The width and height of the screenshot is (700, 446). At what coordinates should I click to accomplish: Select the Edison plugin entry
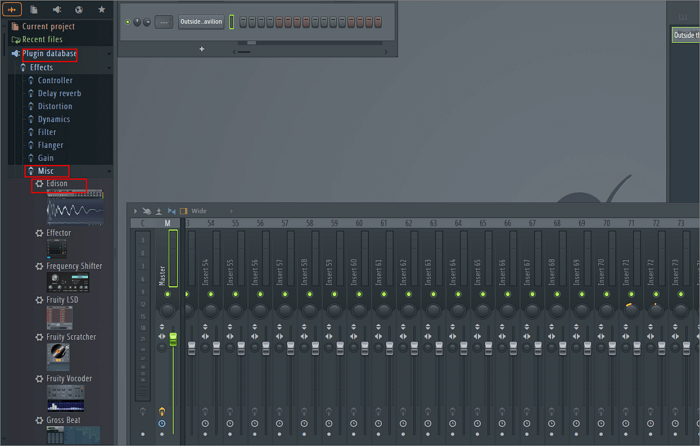point(57,183)
